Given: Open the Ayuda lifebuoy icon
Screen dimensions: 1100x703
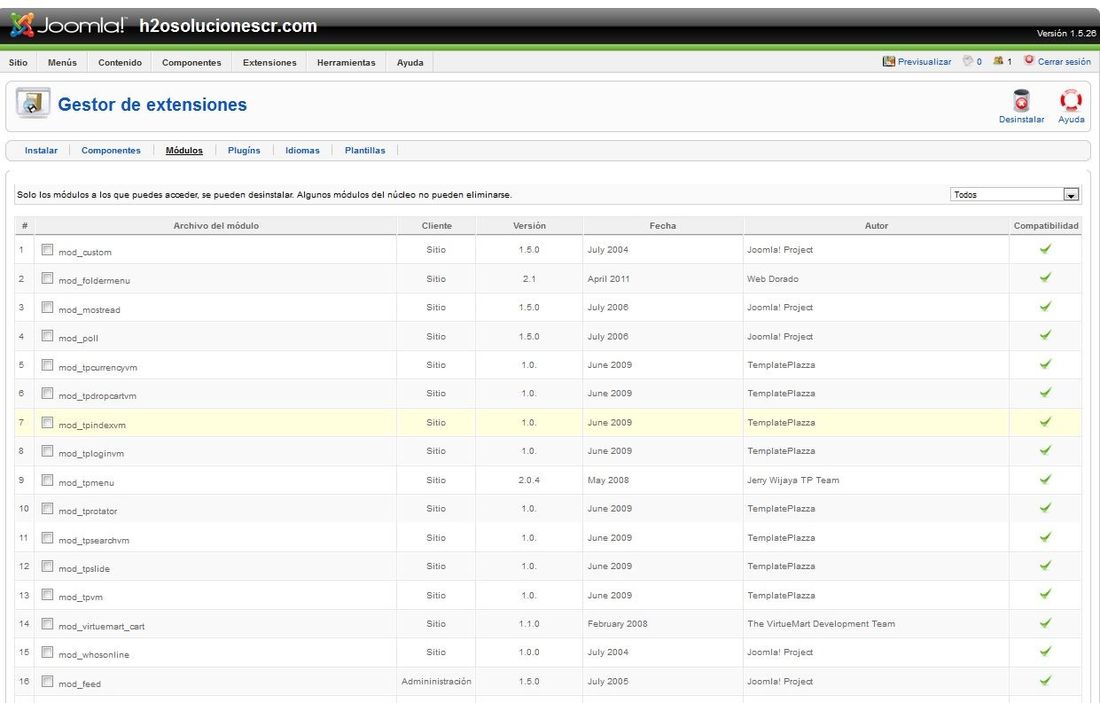Looking at the screenshot, I should pyautogui.click(x=1071, y=100).
